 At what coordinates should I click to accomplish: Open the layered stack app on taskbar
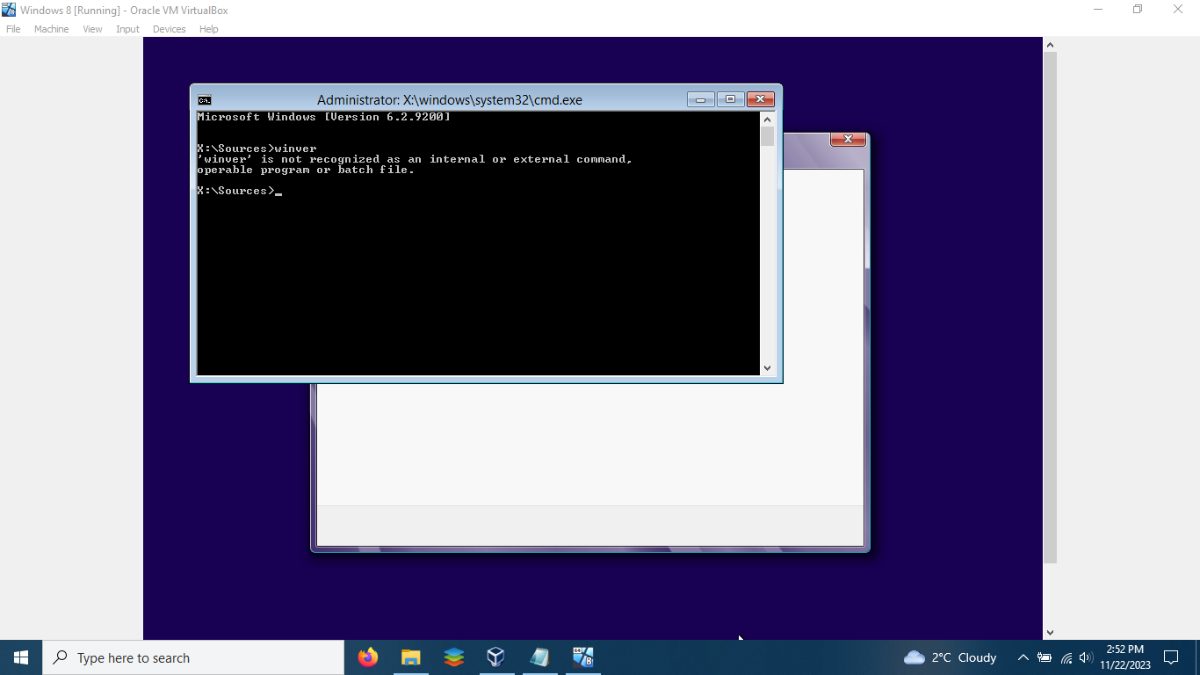click(x=454, y=657)
